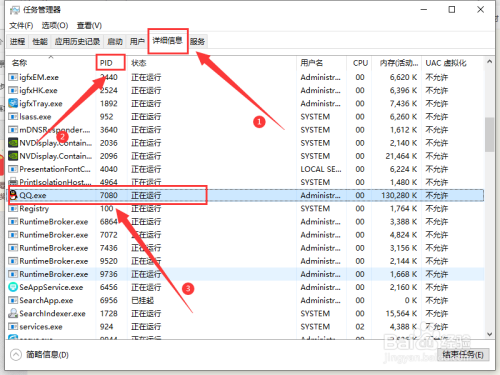Click PID value 7080

(109, 195)
